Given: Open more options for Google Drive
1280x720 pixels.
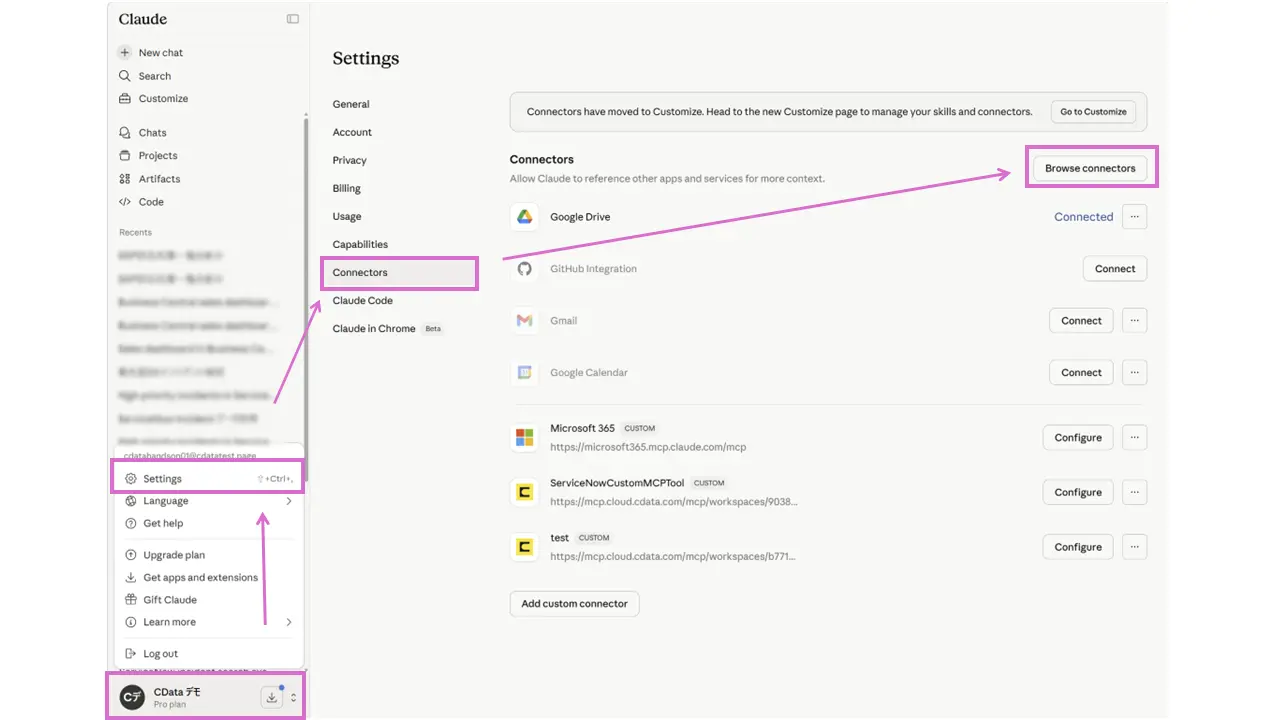Looking at the screenshot, I should [x=1134, y=217].
